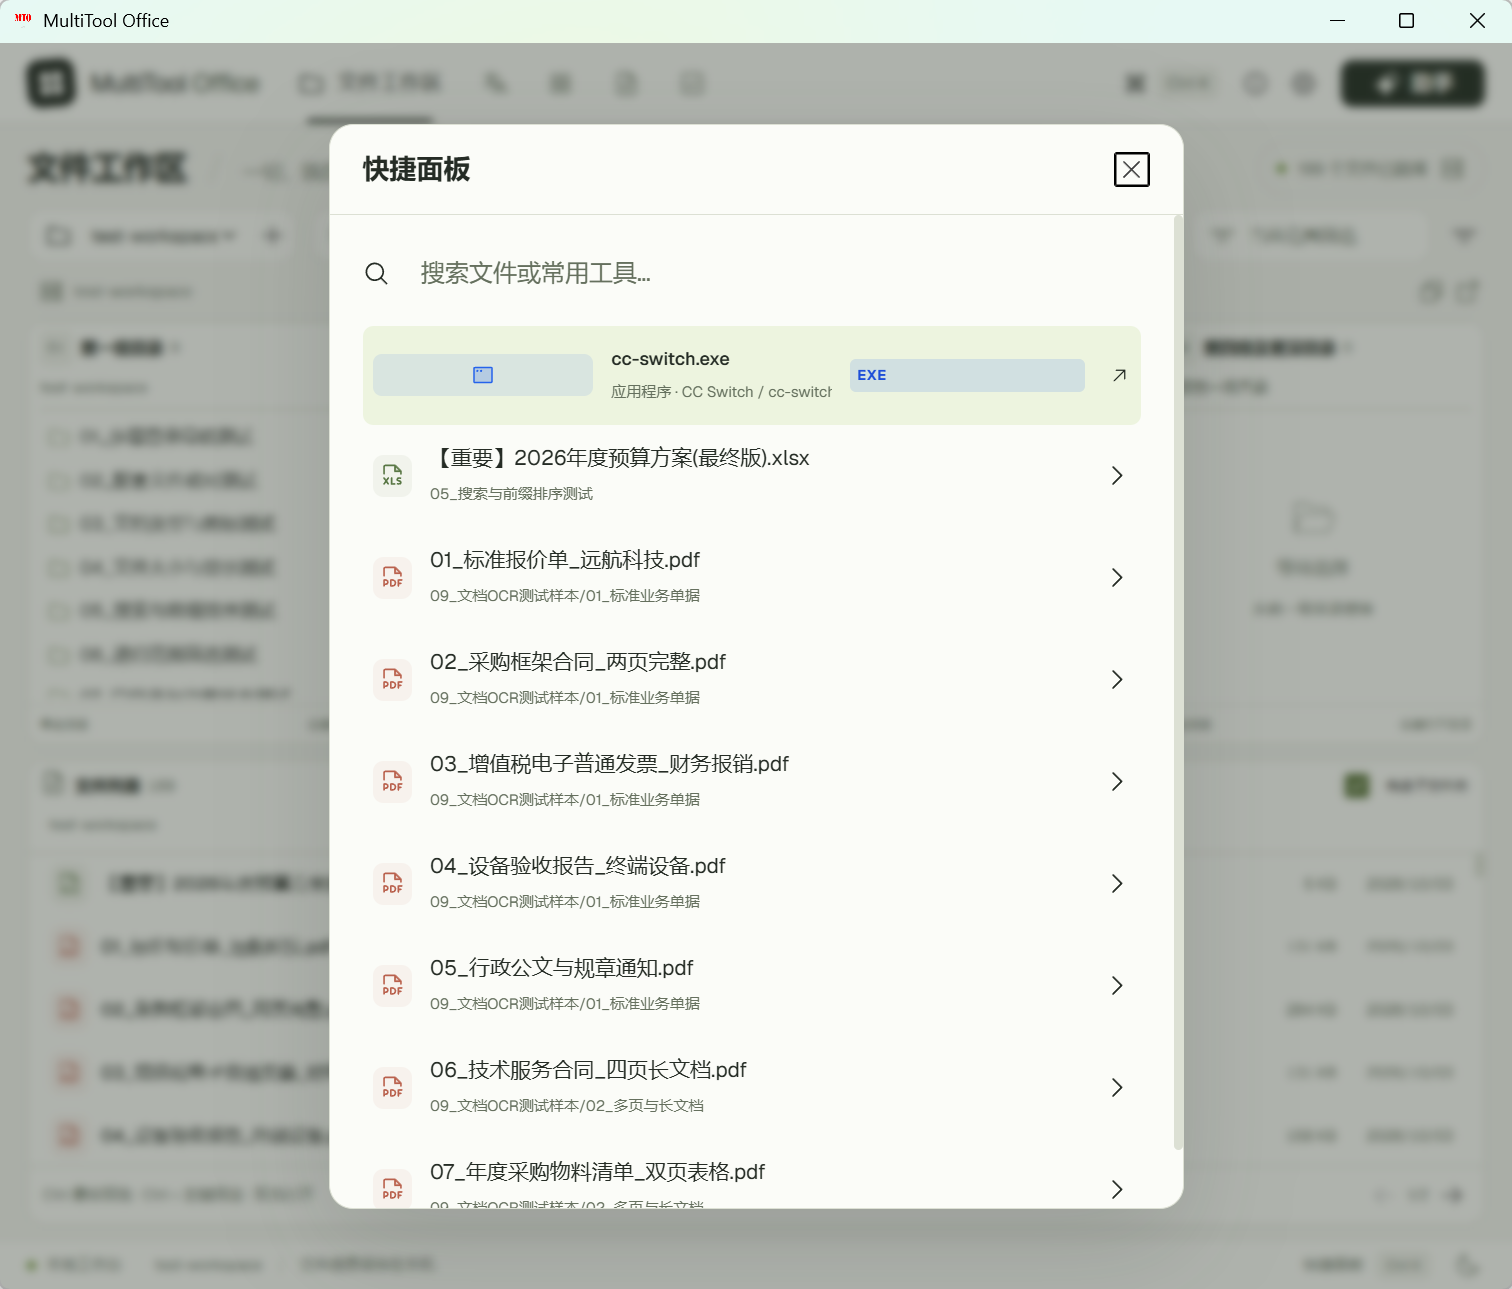This screenshot has height=1289, width=1512.
Task: Click the 应用程序 · CC Switch path subtitle
Action: click(x=721, y=392)
